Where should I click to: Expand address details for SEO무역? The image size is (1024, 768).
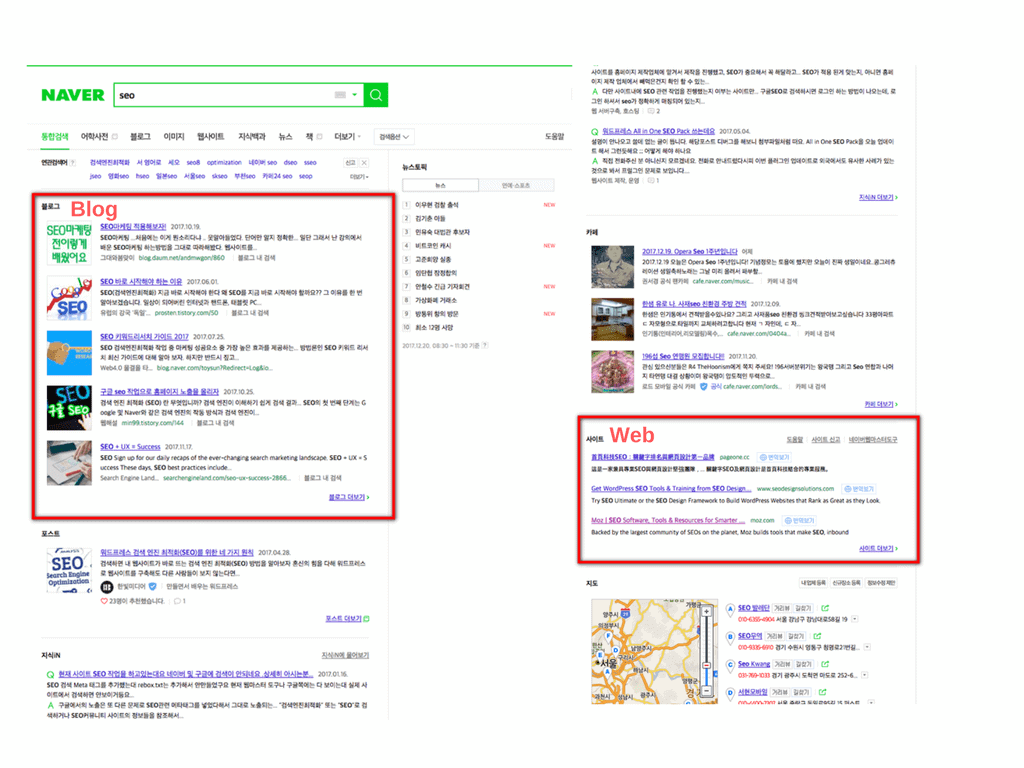tap(867, 647)
